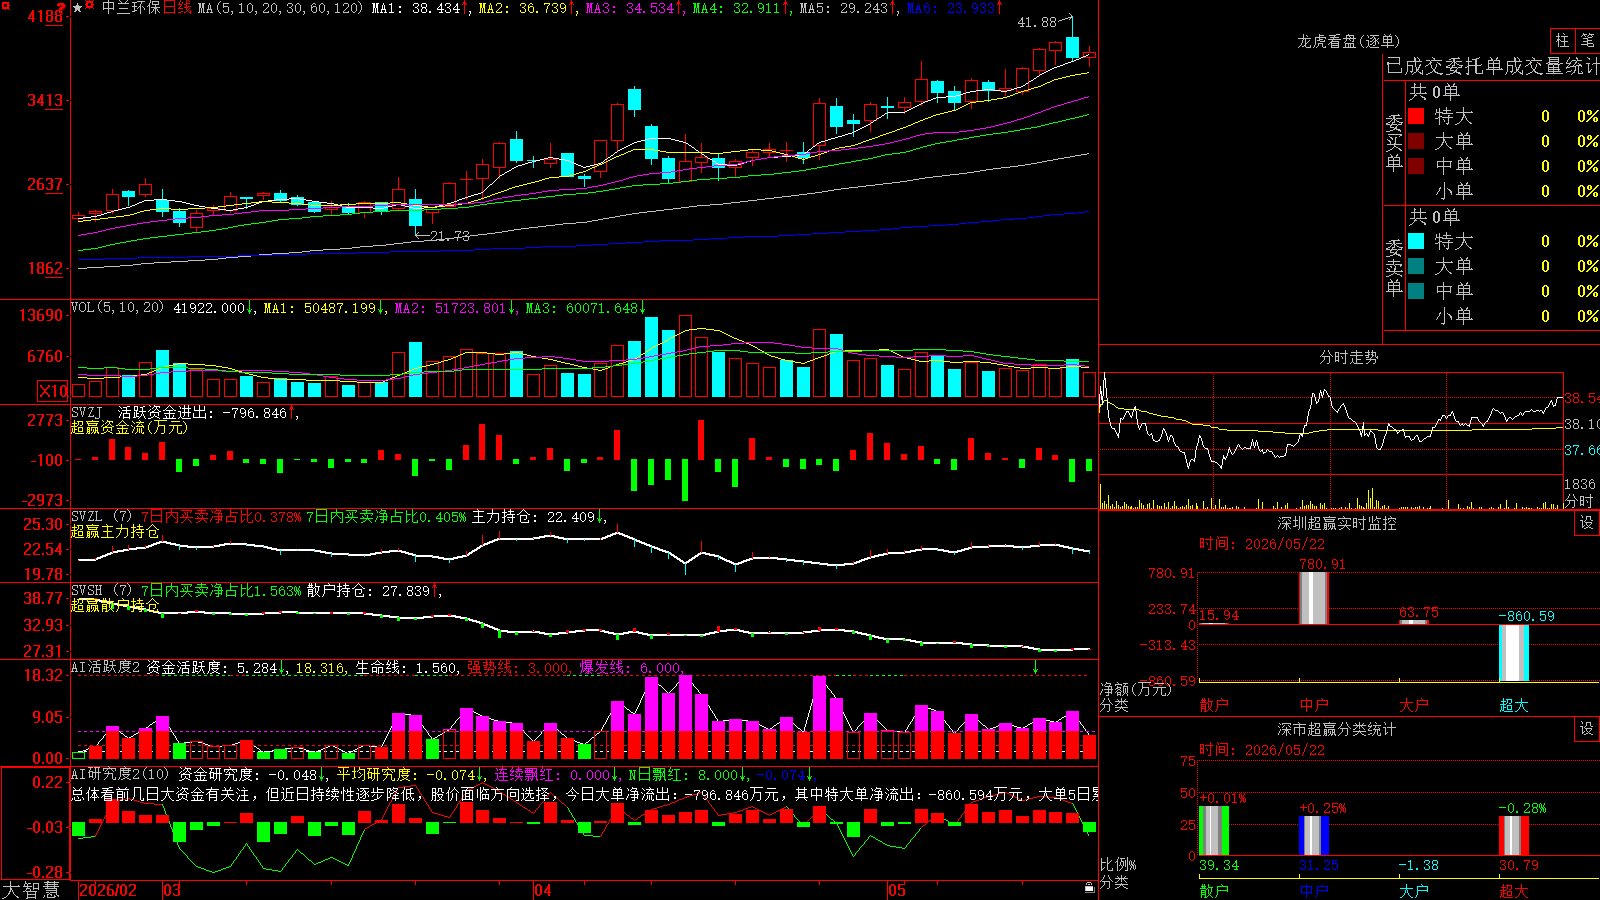Click the green MA4: 32.911 value
The height and width of the screenshot is (900, 1600).
(737, 8)
